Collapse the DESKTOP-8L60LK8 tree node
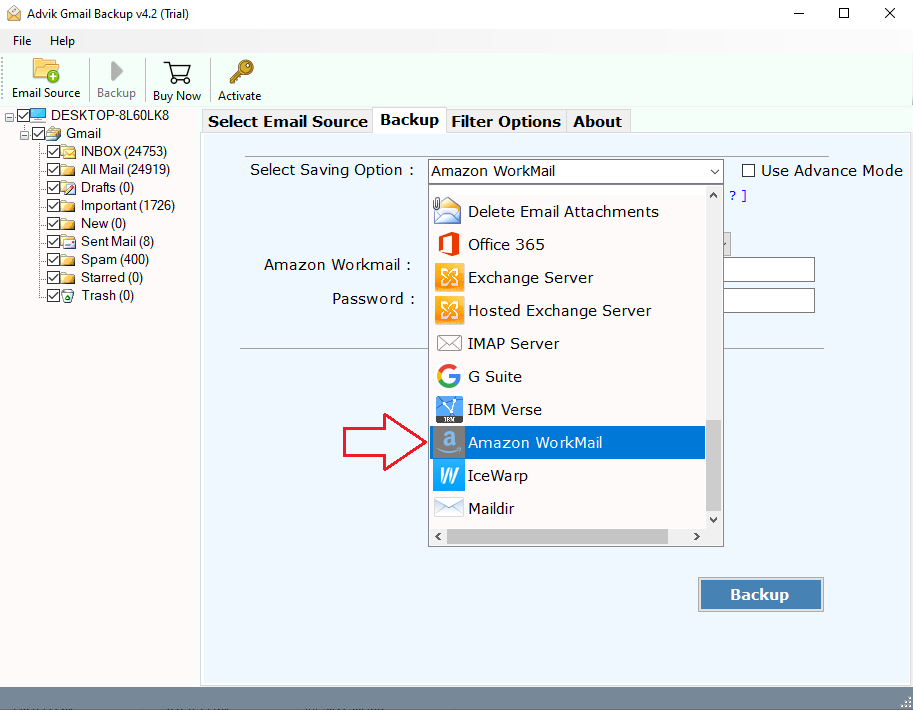This screenshot has height=710, width=913. (x=9, y=117)
